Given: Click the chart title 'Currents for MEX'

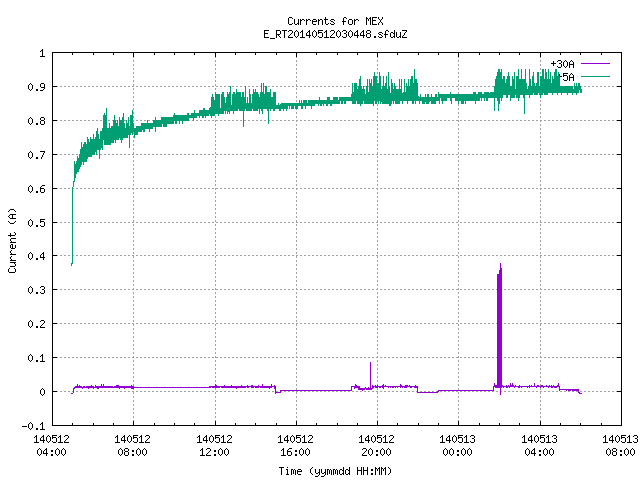Looking at the screenshot, I should point(335,21).
